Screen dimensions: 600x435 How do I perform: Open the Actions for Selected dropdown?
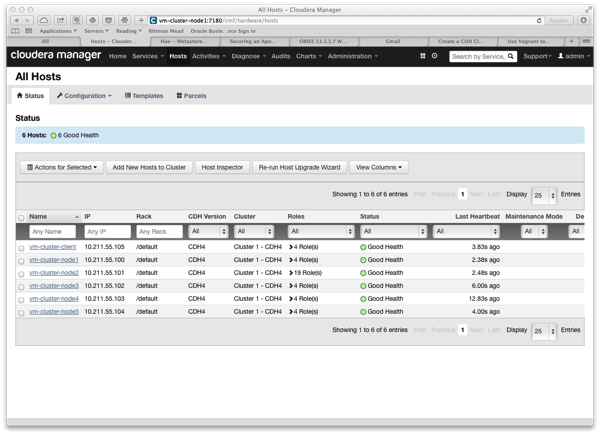[x=62, y=167]
